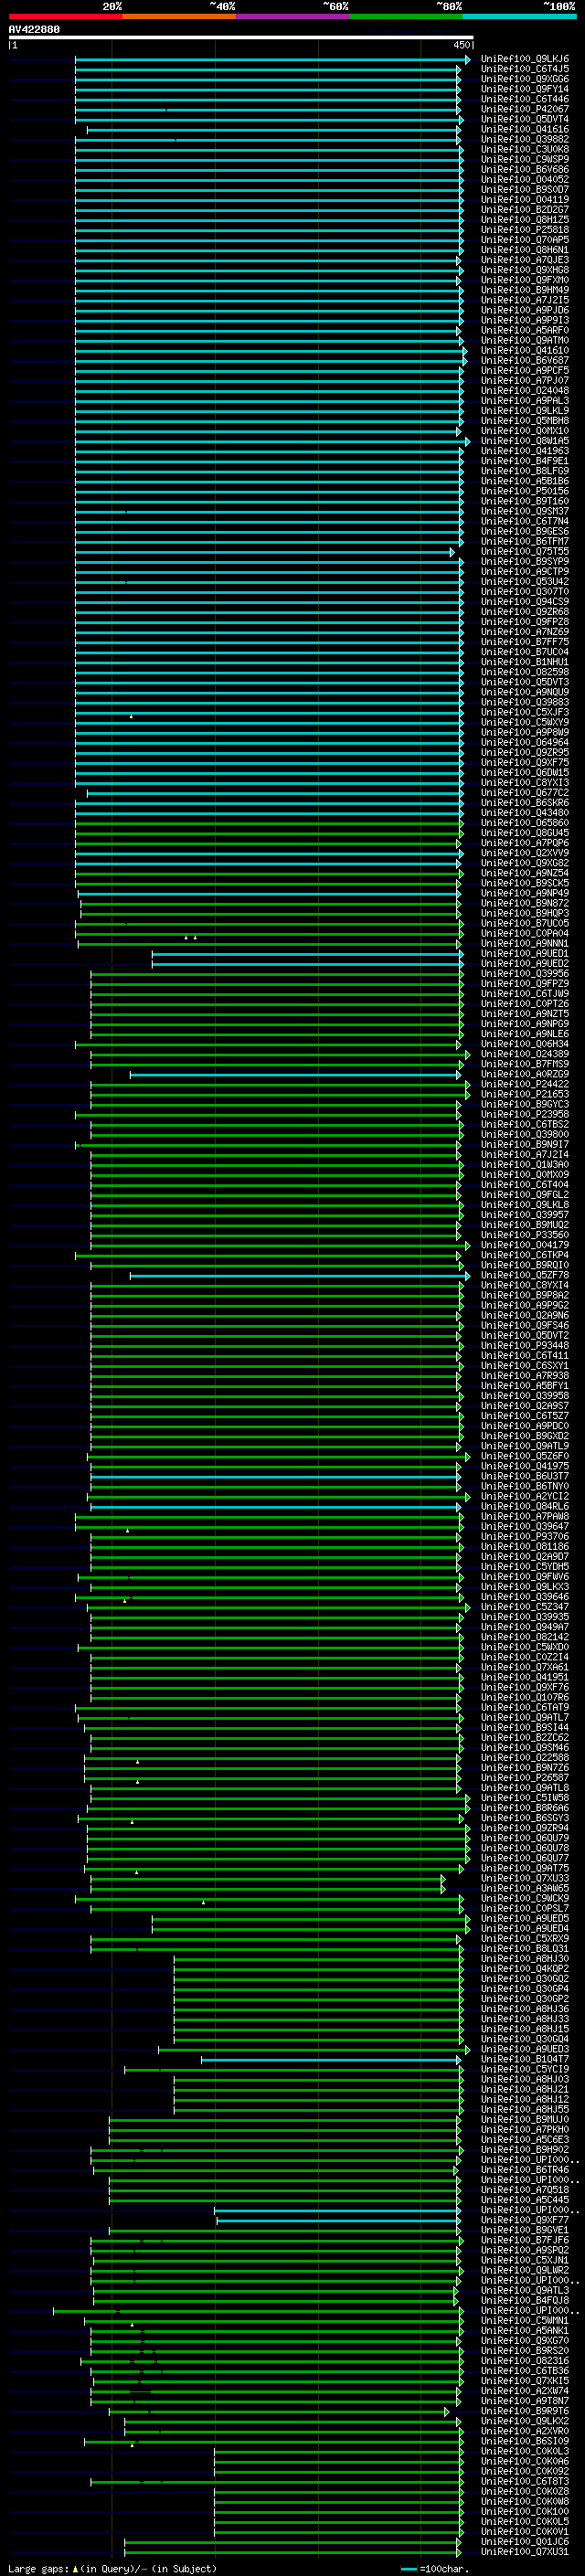Select the UniRef100_P21653 label
The image size is (585, 2576).
(525, 1094)
